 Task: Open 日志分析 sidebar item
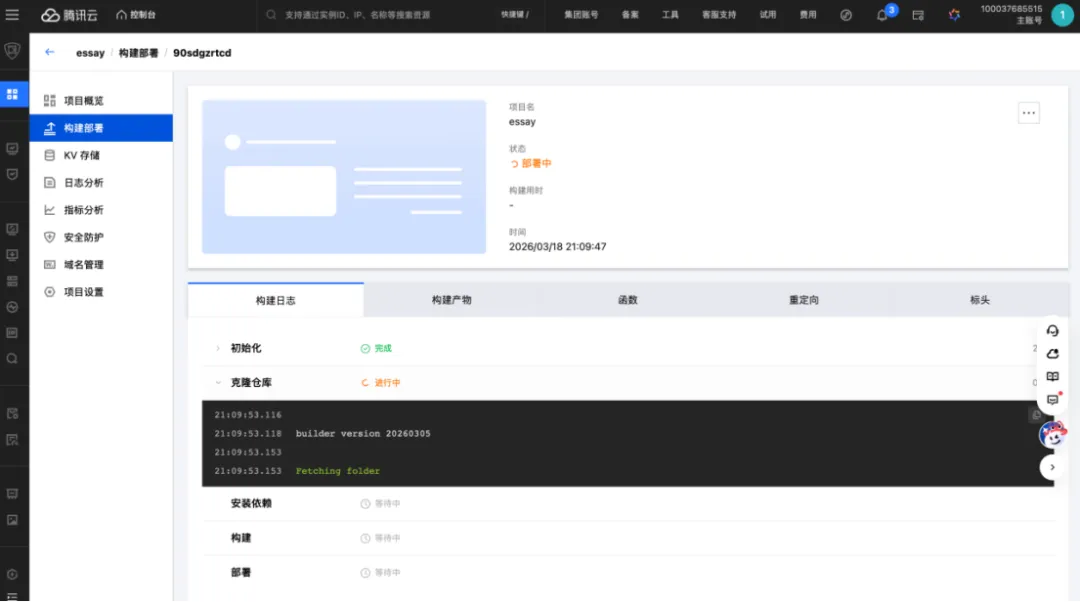pos(101,183)
